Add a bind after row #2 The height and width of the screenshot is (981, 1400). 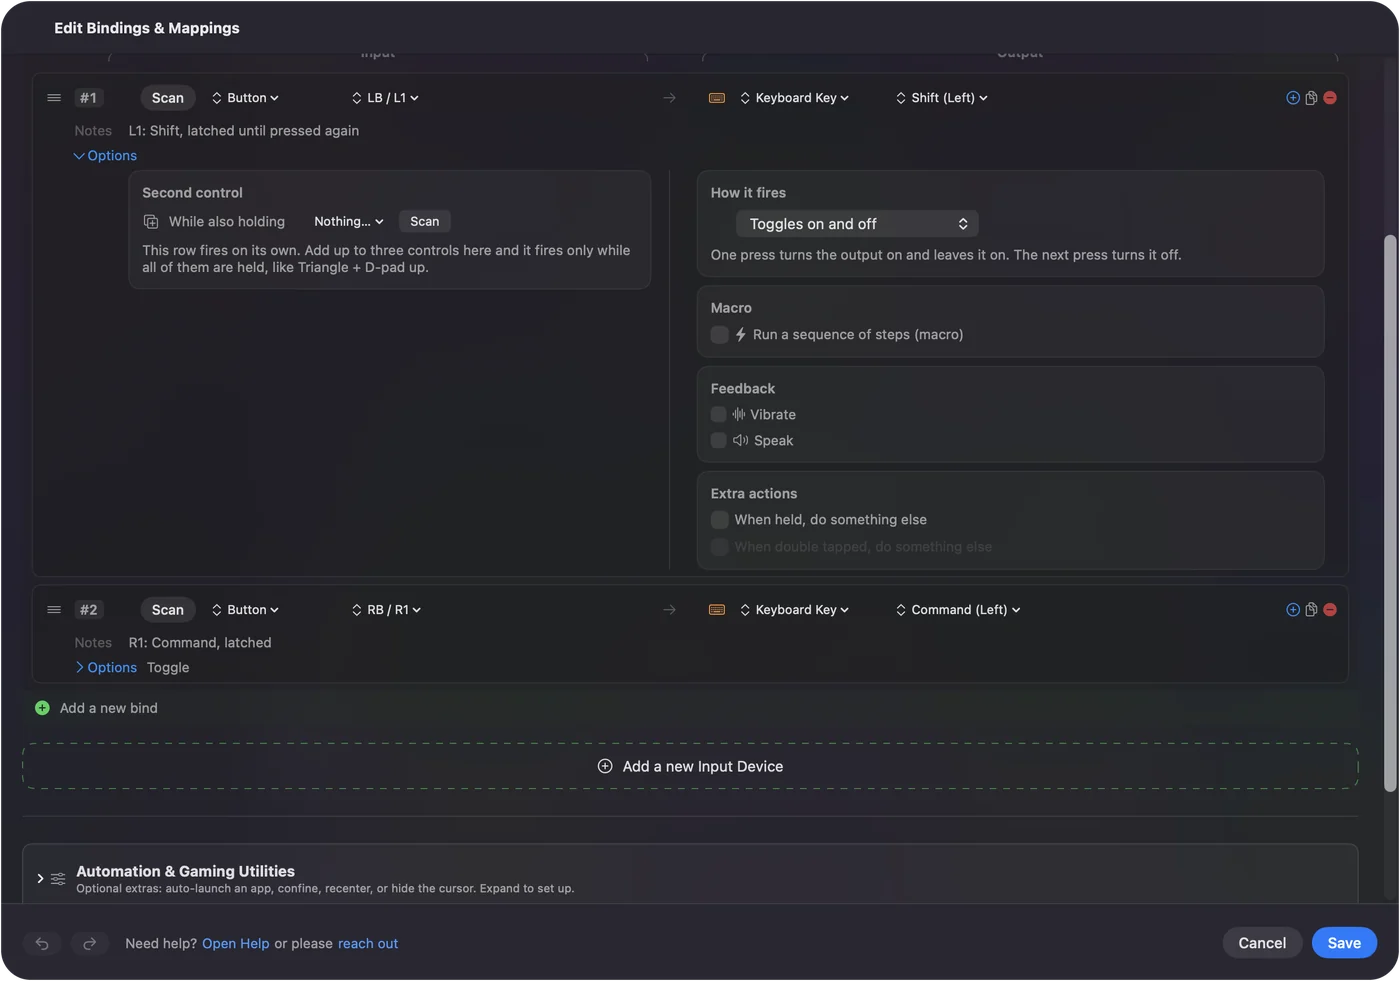pos(1293,610)
